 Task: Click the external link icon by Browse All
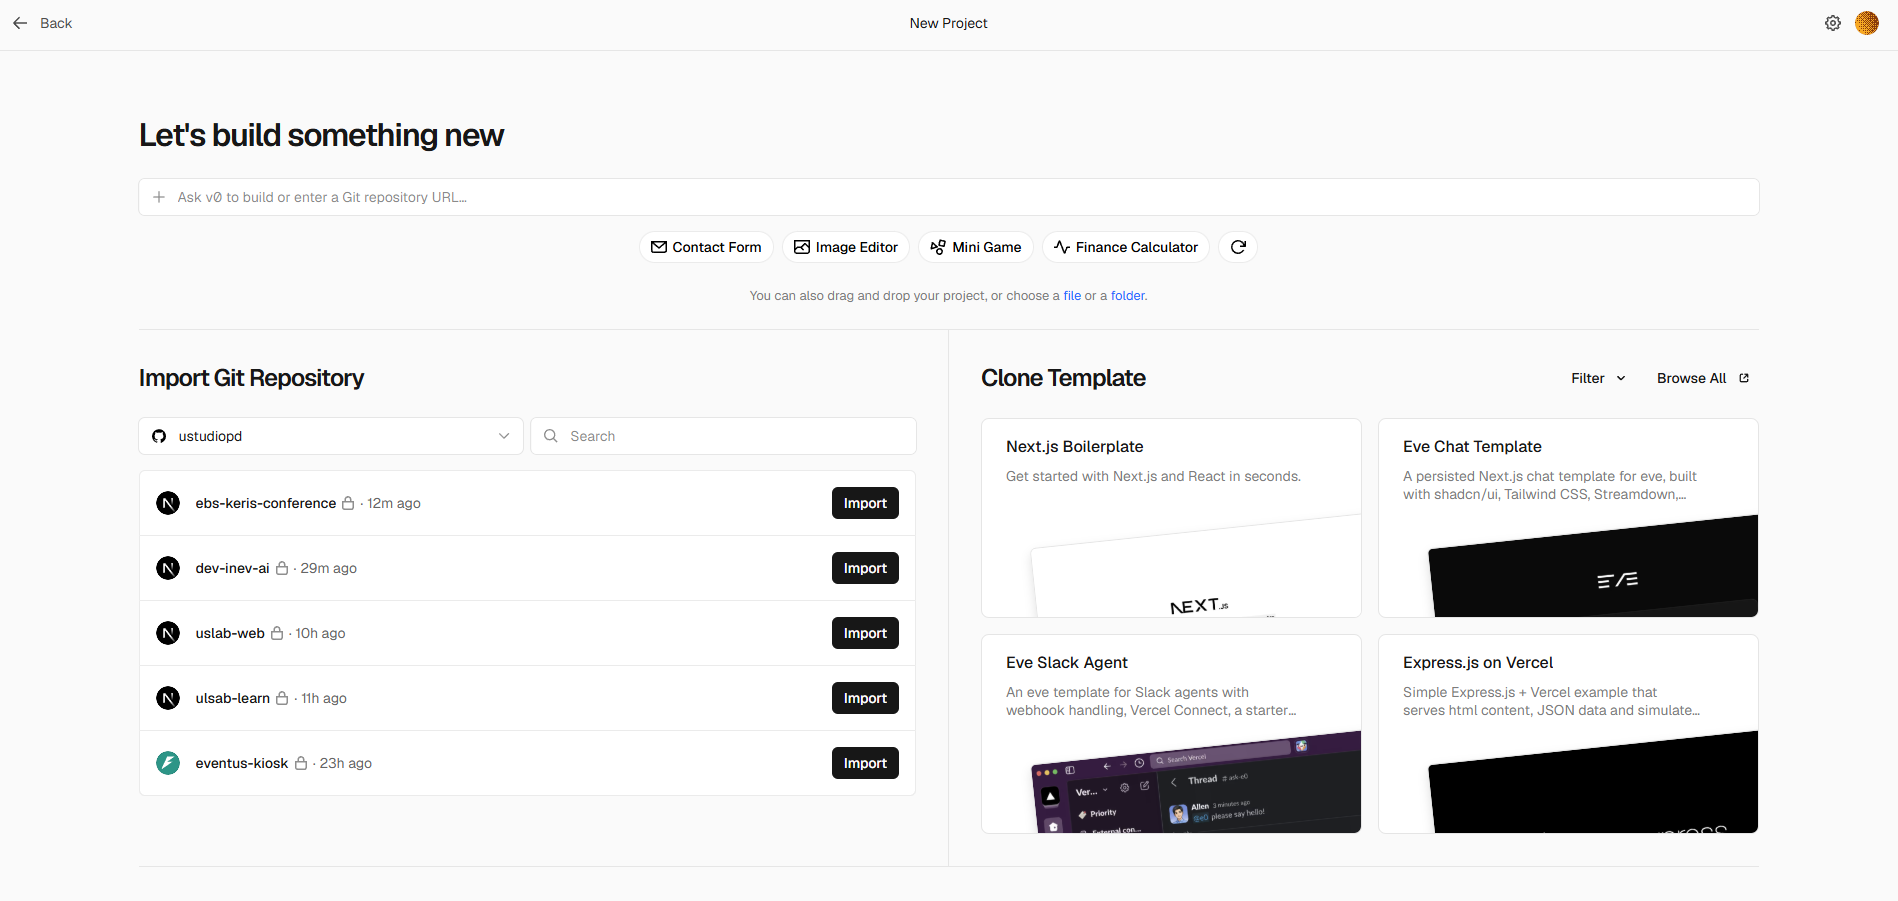coord(1744,378)
